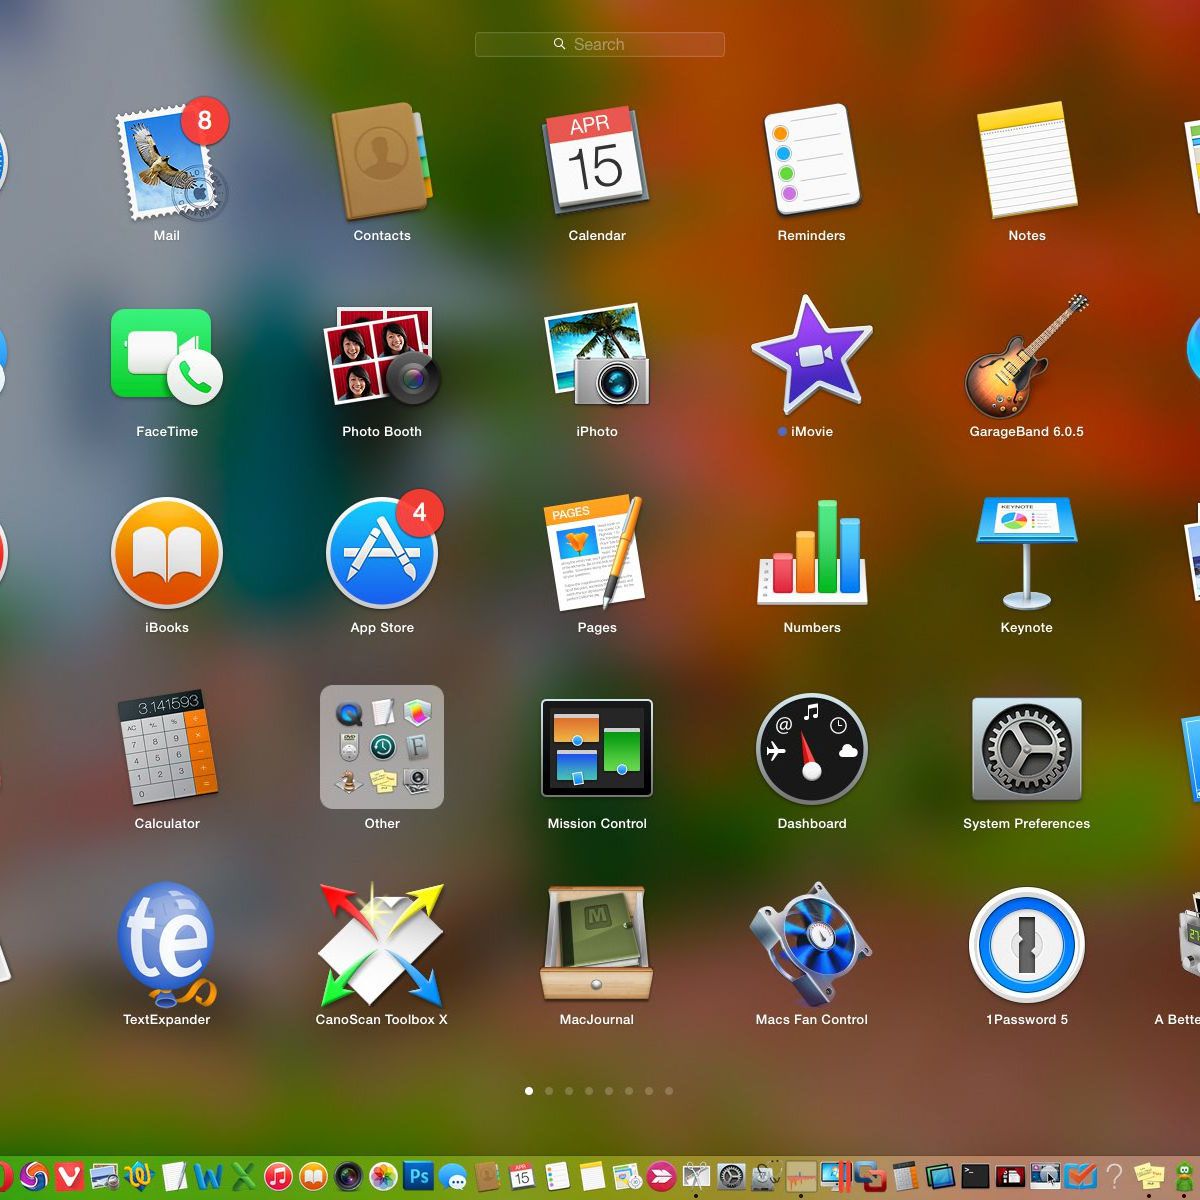1200x1200 pixels.
Task: Open the Mail app with 8 unread badge
Action: click(166, 162)
